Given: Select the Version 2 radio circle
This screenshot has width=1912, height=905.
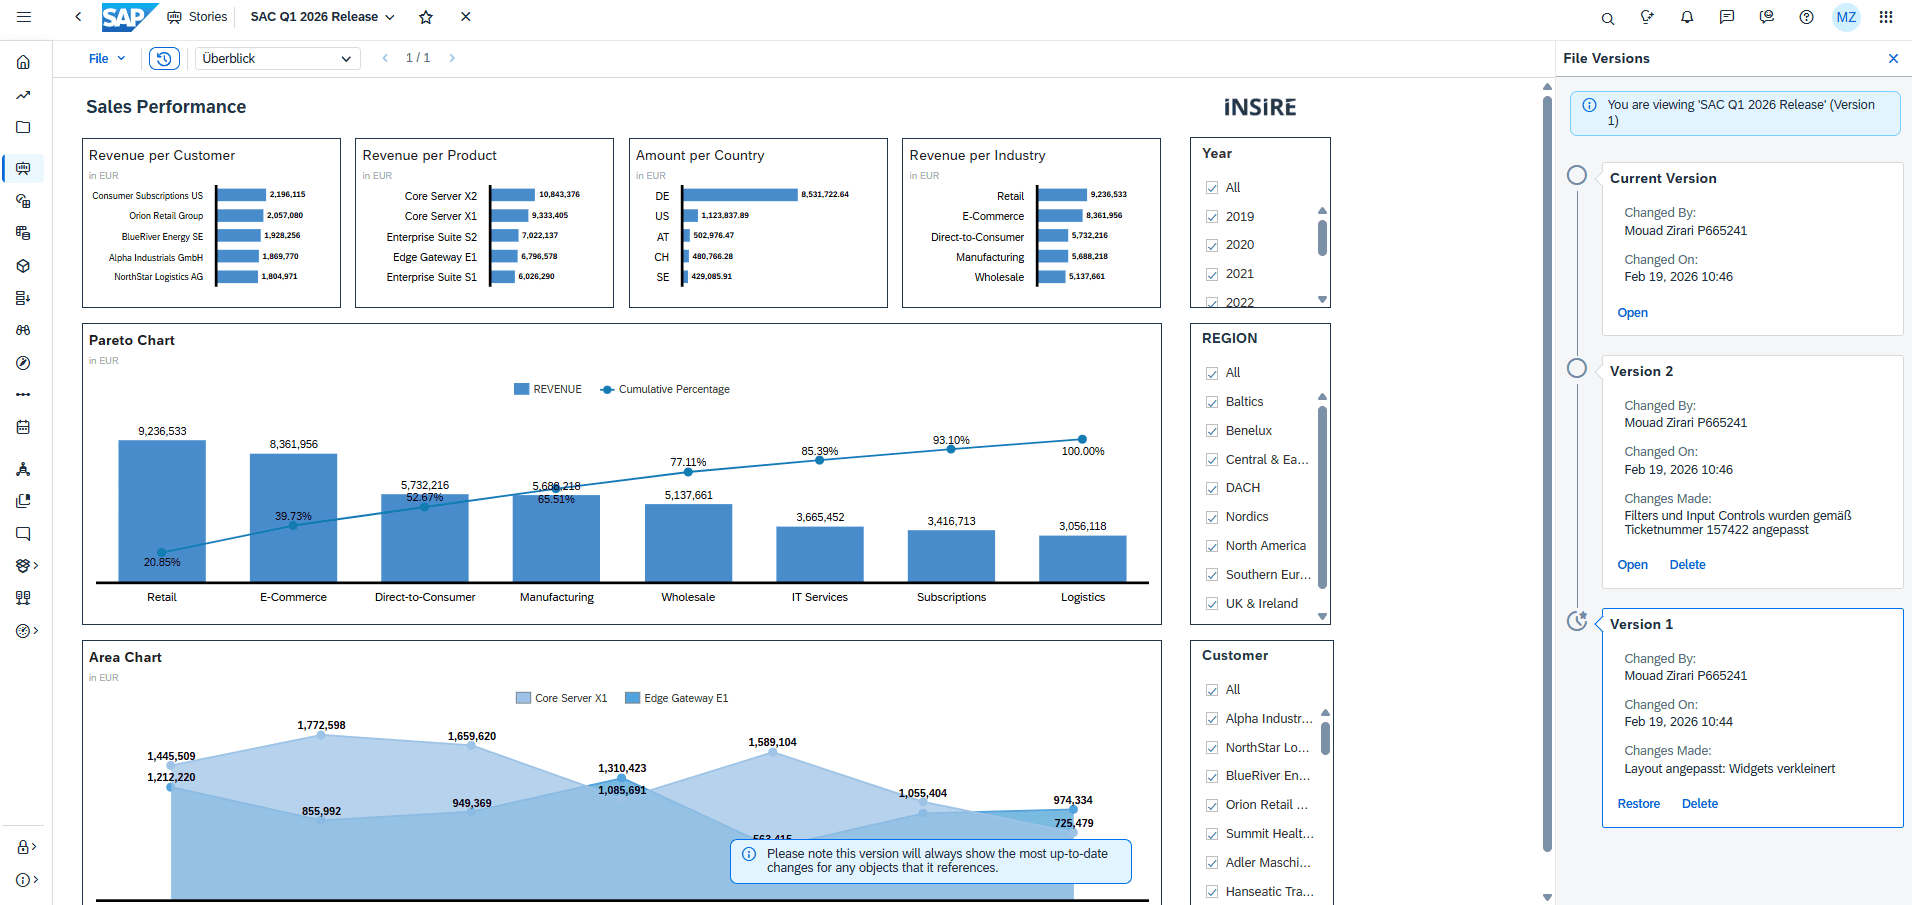Looking at the screenshot, I should [x=1577, y=368].
